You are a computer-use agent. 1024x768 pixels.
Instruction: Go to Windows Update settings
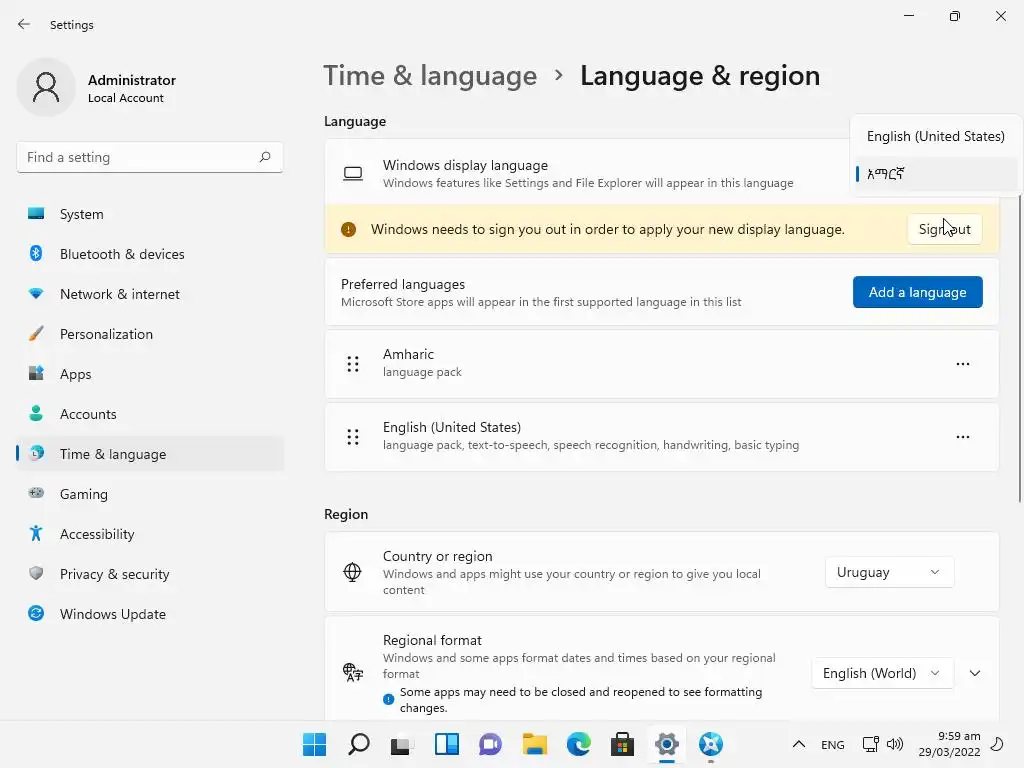[113, 614]
